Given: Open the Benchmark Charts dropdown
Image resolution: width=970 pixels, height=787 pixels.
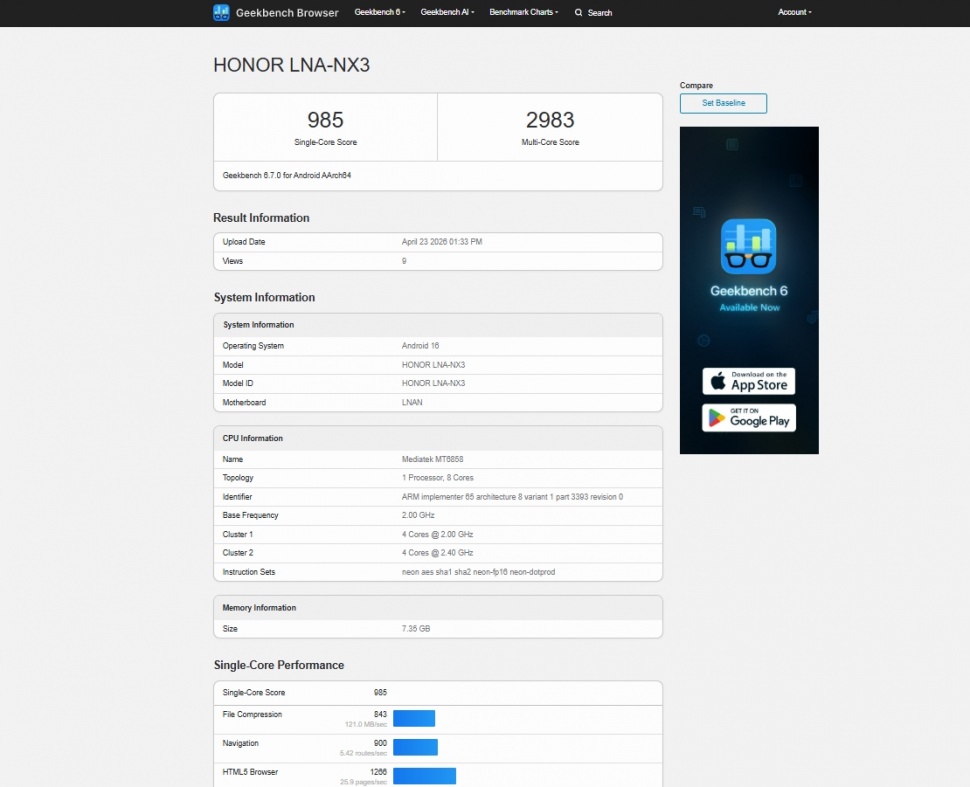Looking at the screenshot, I should (x=523, y=12).
